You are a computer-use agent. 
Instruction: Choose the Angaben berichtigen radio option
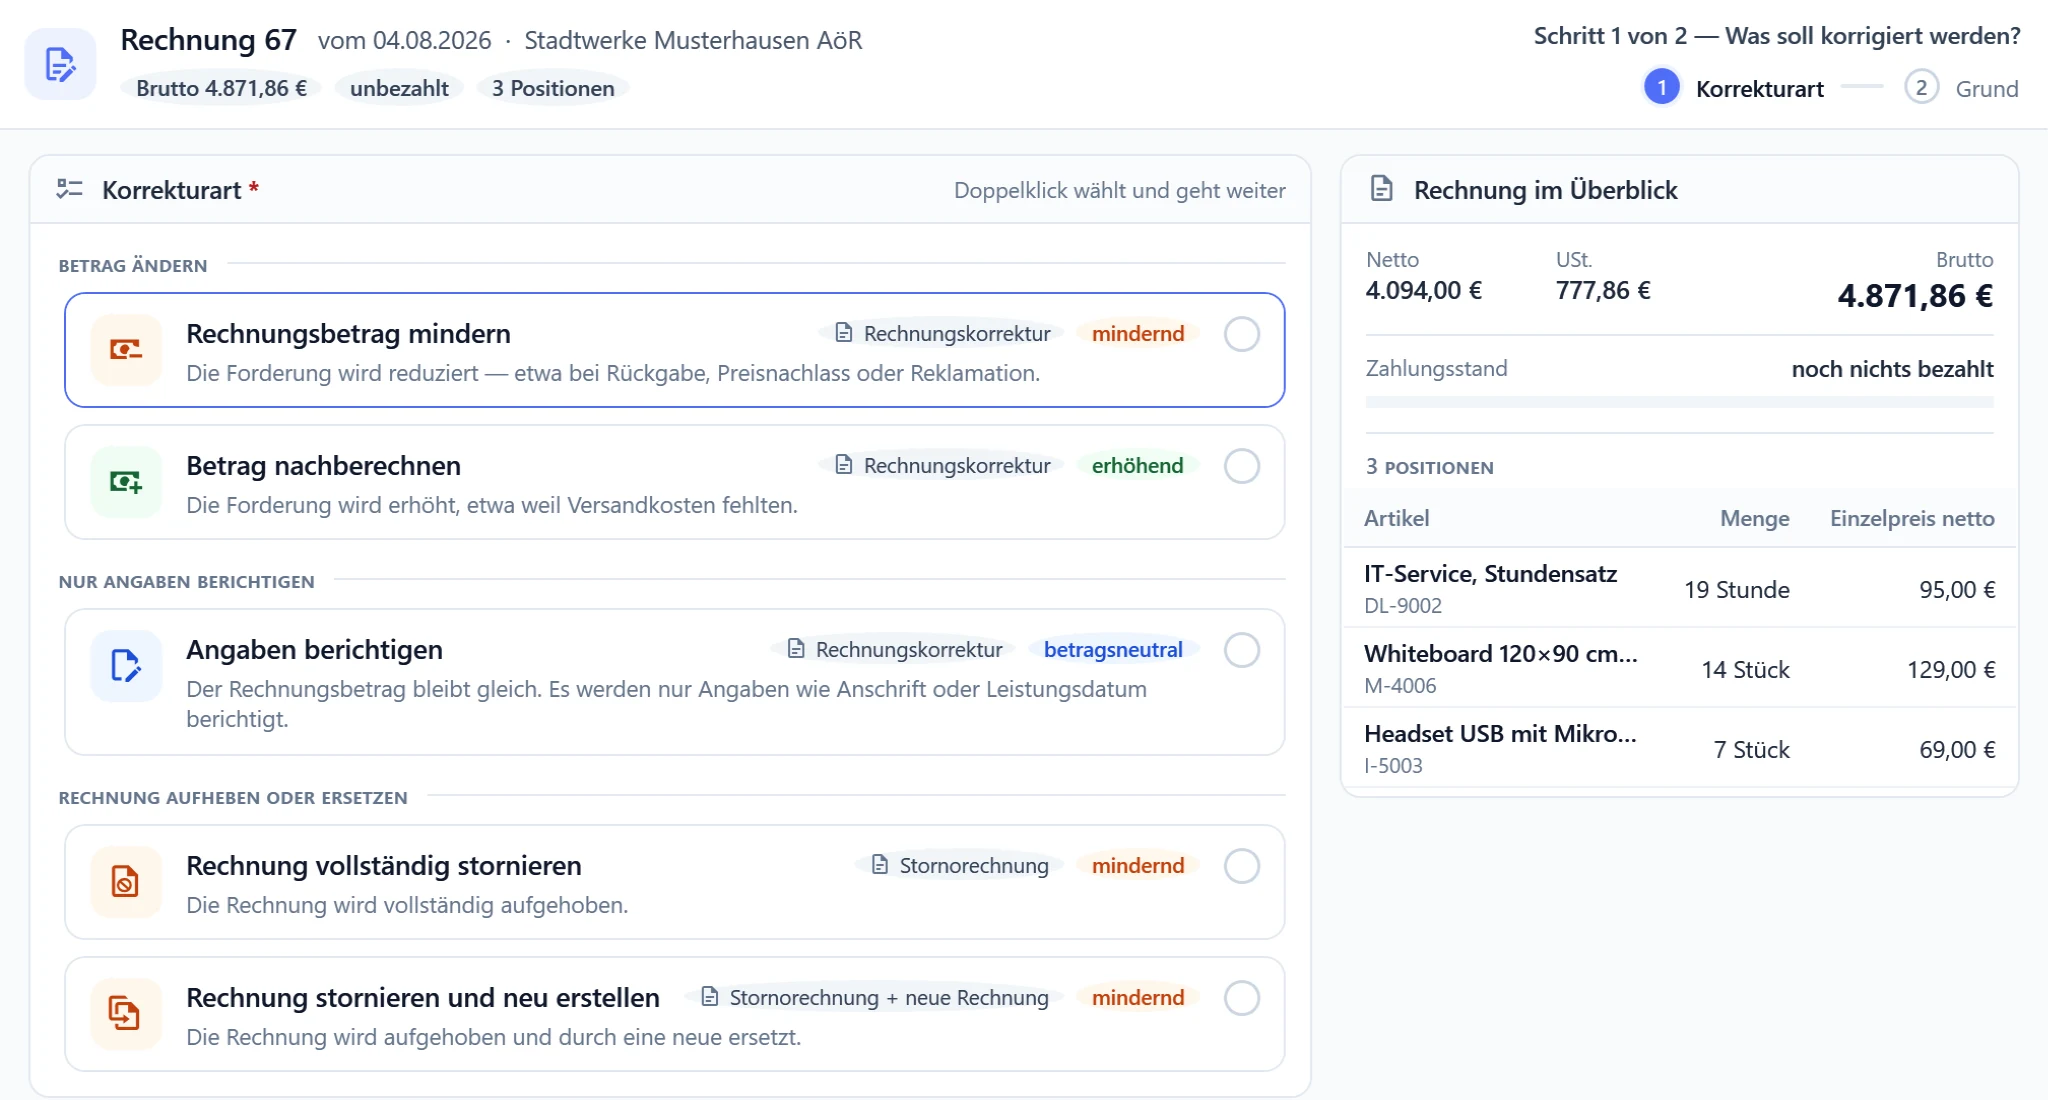pyautogui.click(x=1242, y=650)
